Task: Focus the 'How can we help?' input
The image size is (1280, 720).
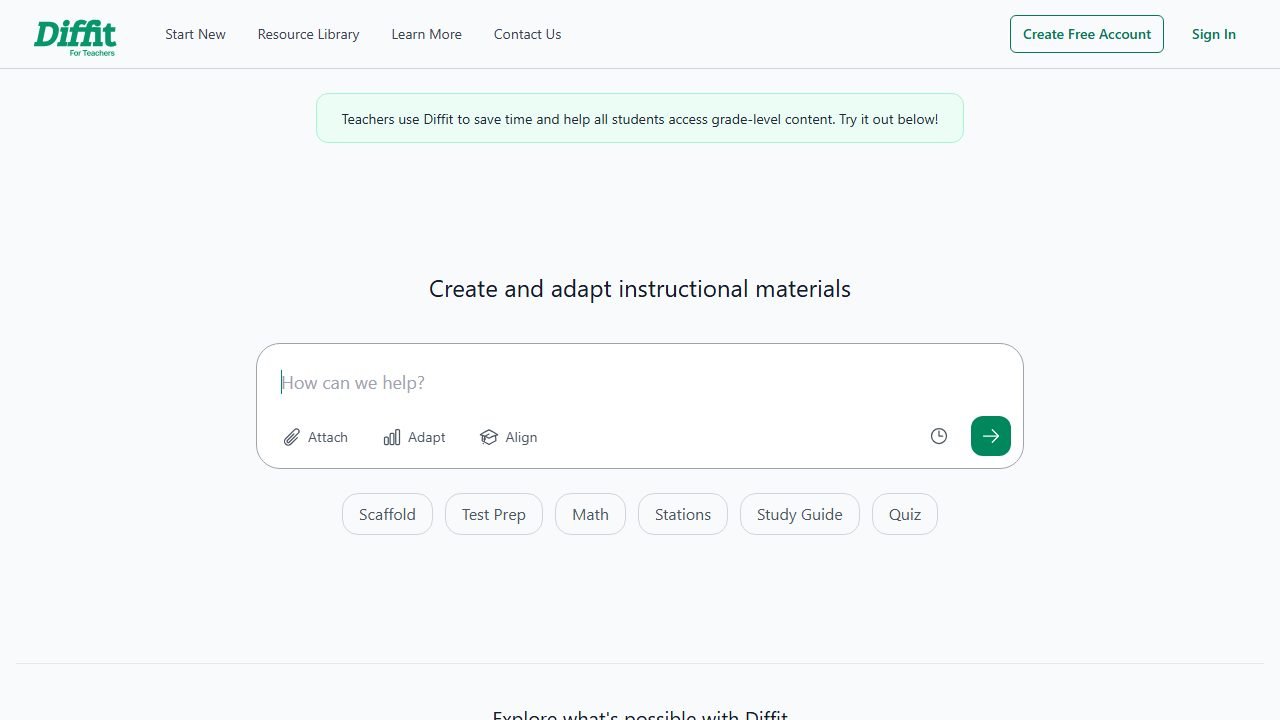Action: [640, 383]
